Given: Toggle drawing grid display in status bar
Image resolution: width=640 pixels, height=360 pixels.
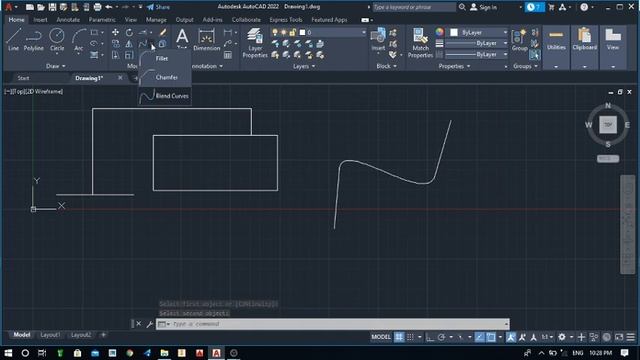Looking at the screenshot, I should point(399,337).
